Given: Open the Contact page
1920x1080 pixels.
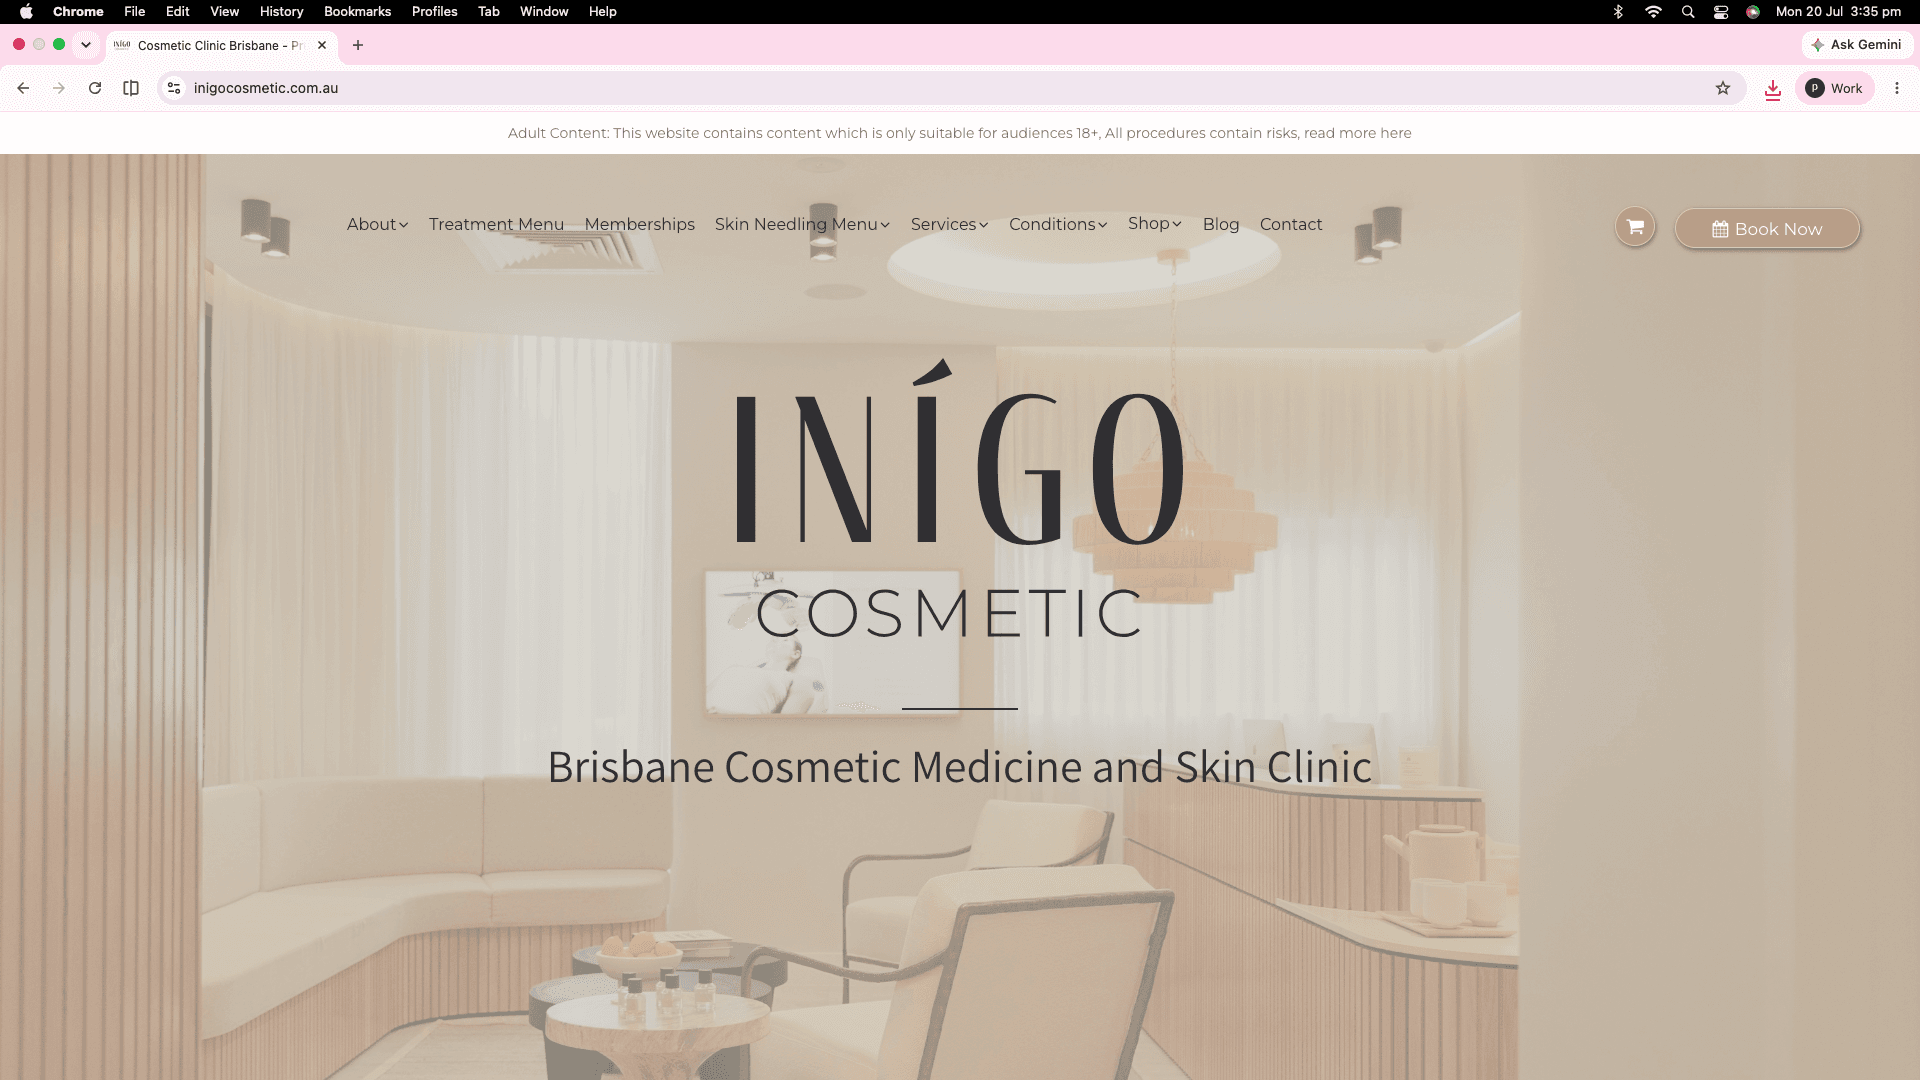Looking at the screenshot, I should 1291,224.
